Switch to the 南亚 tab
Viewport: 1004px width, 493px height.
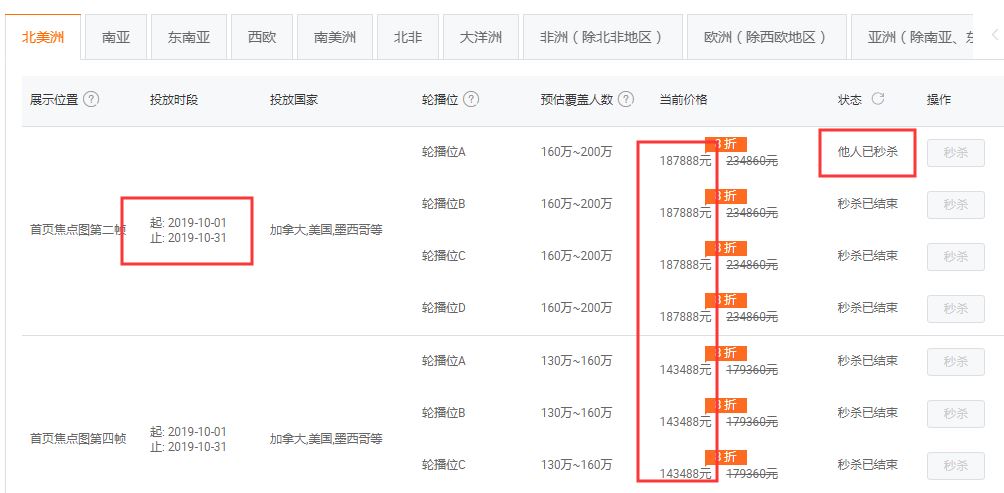point(116,37)
